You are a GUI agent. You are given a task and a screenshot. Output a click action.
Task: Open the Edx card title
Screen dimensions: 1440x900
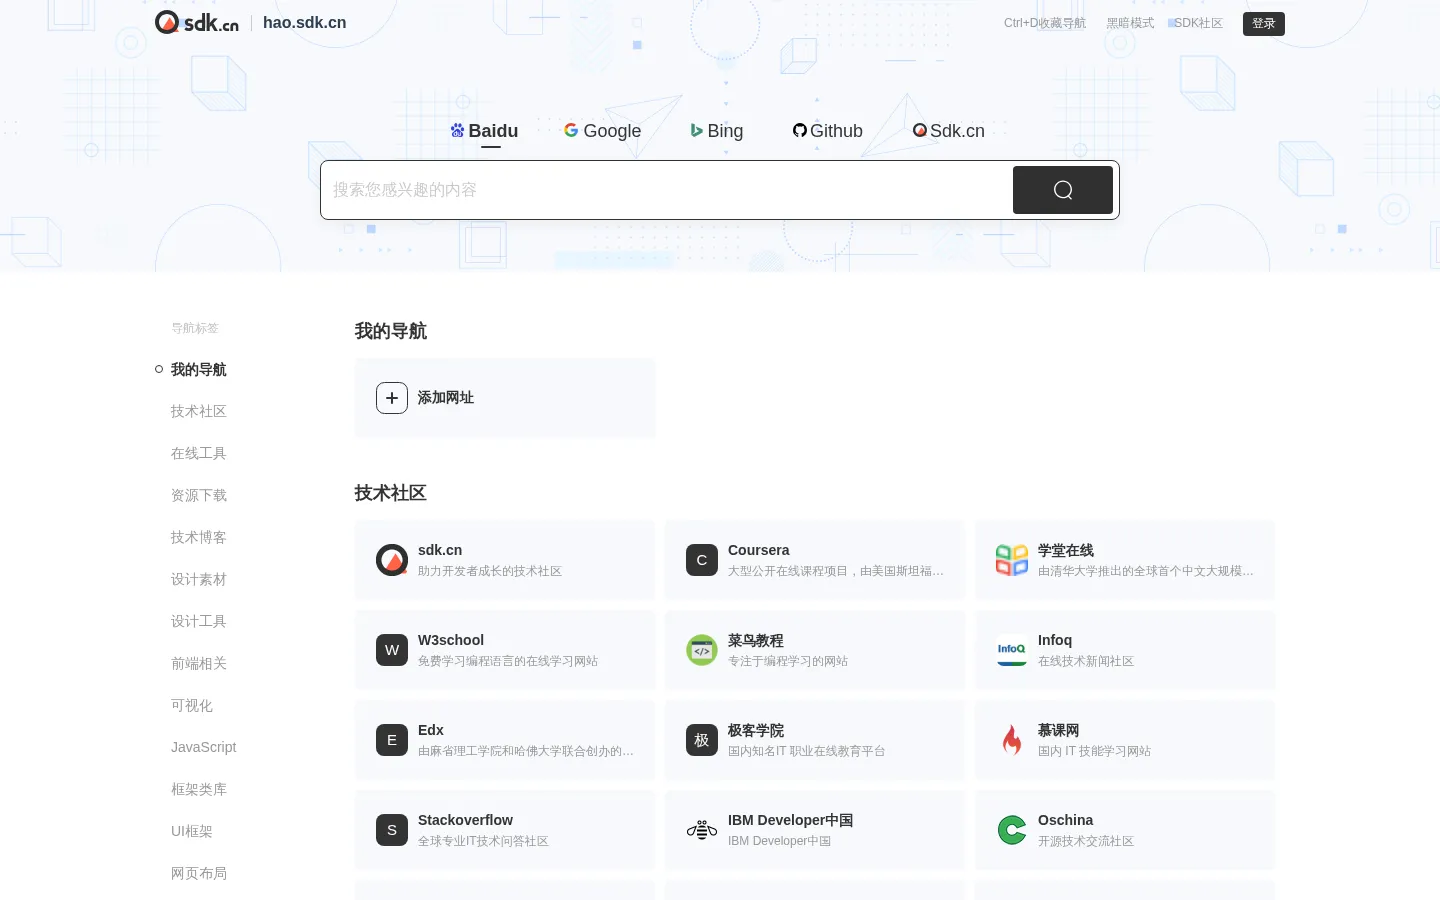tap(431, 730)
